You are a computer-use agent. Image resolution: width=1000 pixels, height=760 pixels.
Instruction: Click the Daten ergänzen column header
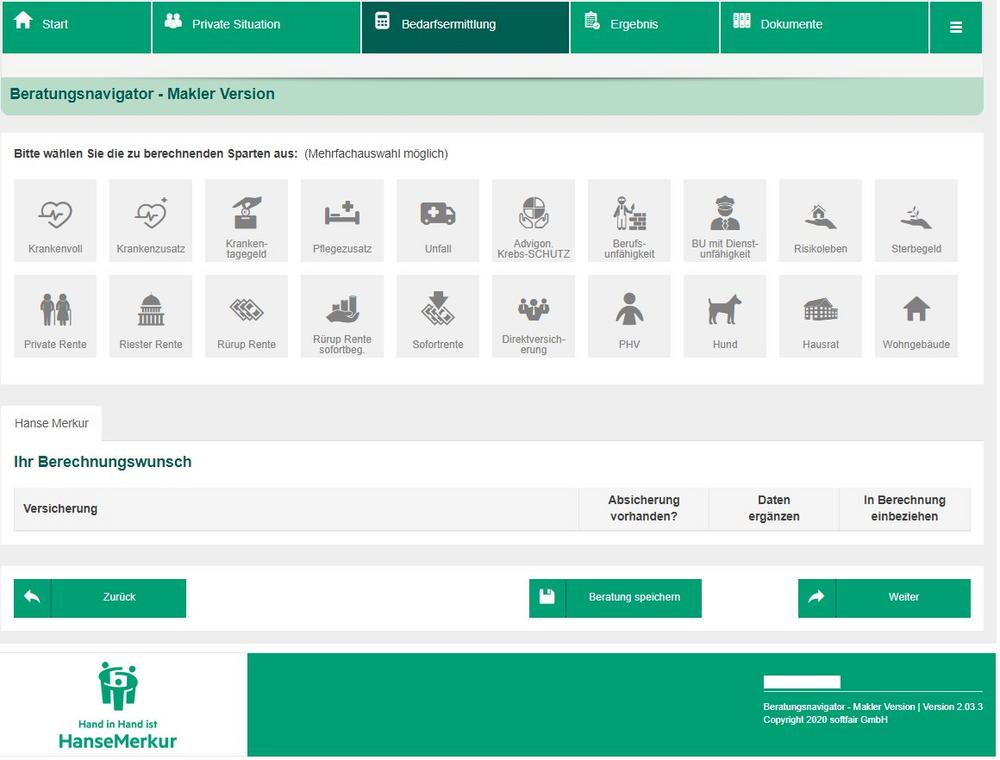pos(774,509)
